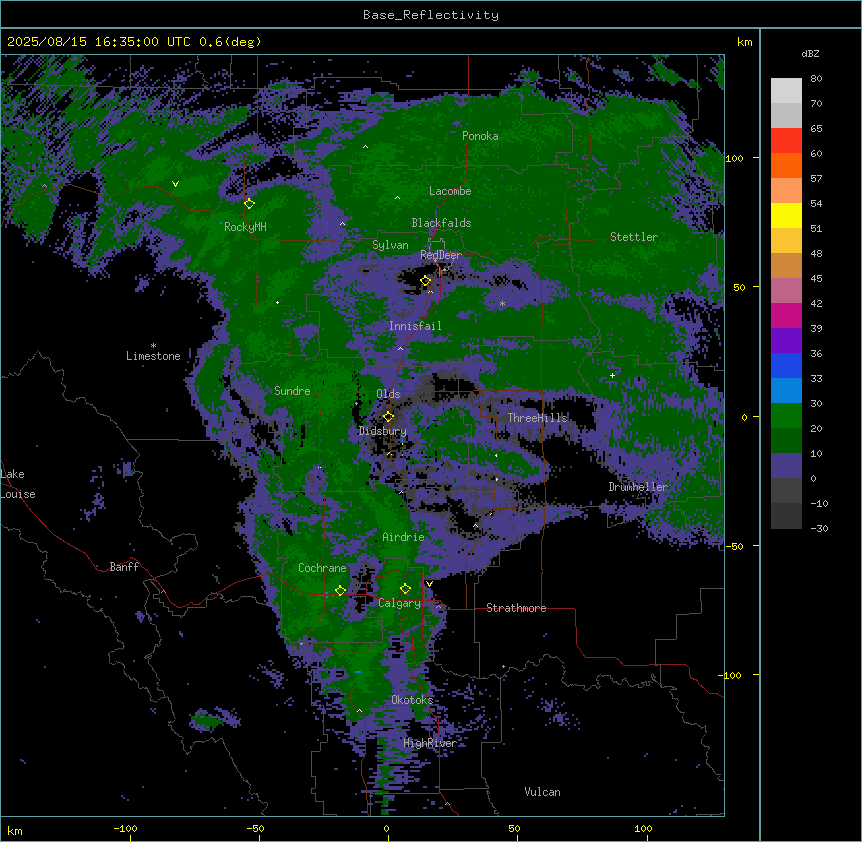The height and width of the screenshot is (842, 862).
Task: Click the Banff label
Action: pos(124,567)
